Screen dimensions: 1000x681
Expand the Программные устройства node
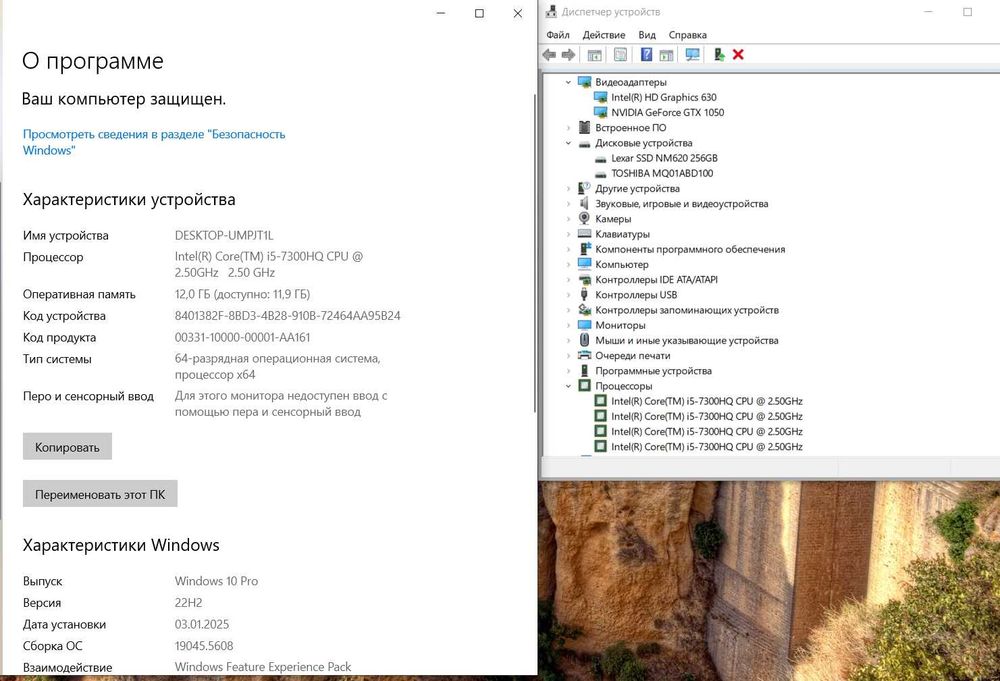[x=568, y=370]
